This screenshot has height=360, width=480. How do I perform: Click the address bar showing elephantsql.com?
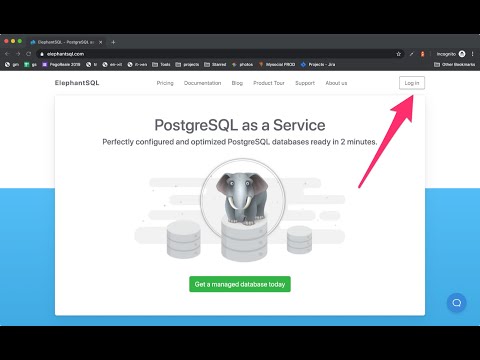click(220, 54)
